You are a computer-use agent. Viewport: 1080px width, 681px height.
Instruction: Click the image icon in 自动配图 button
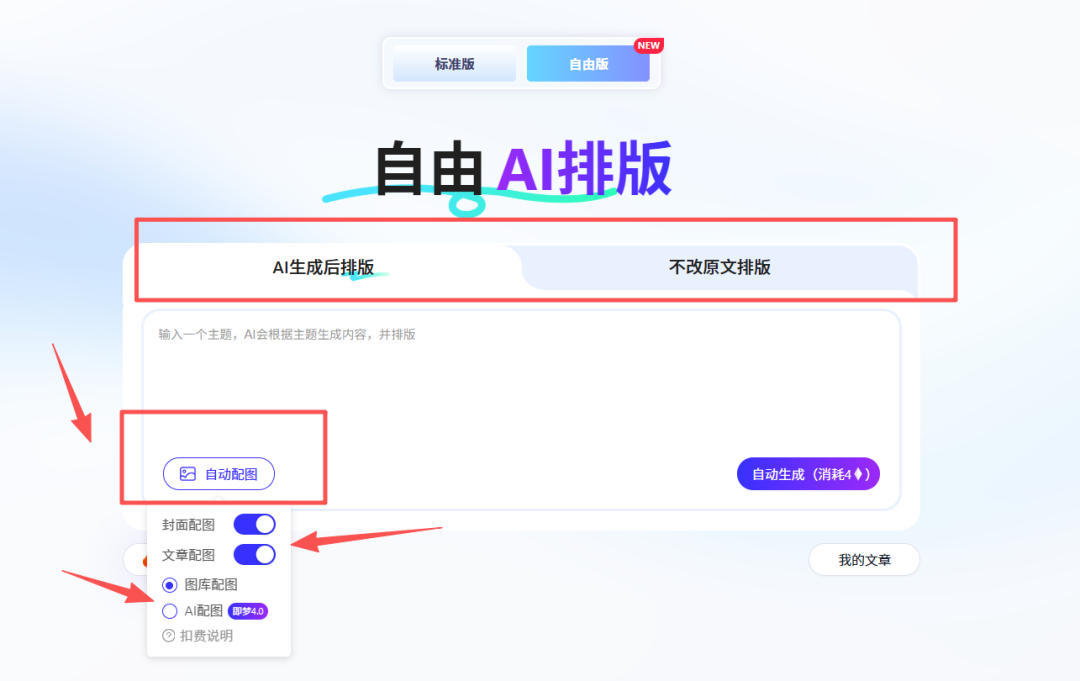187,474
